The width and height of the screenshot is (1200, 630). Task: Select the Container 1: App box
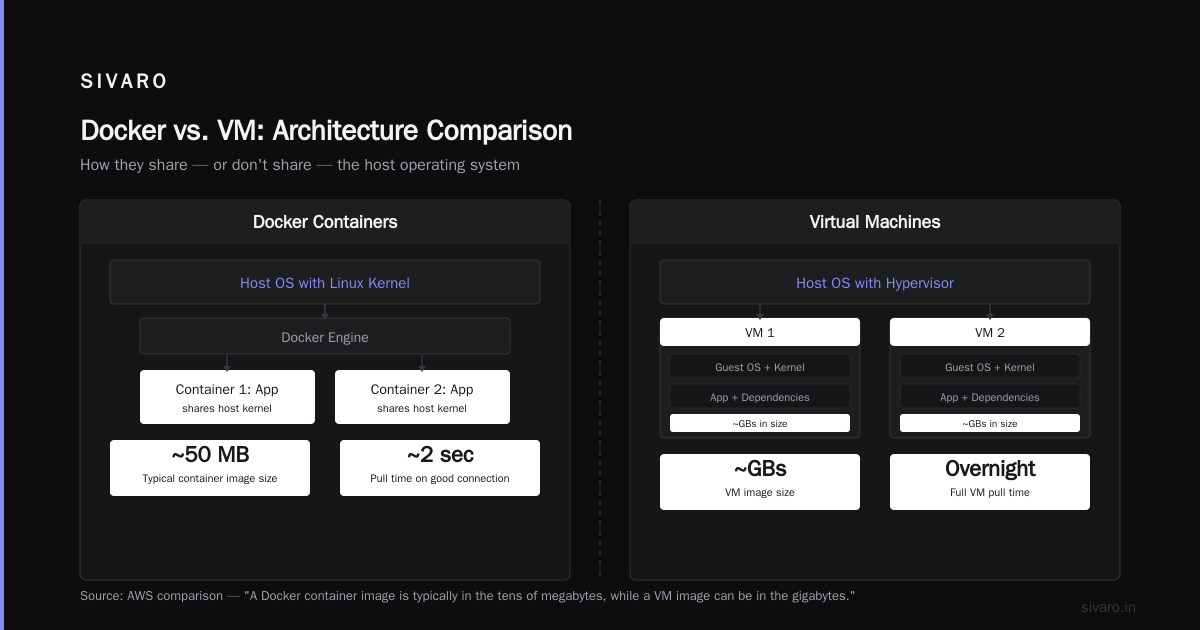tap(227, 397)
